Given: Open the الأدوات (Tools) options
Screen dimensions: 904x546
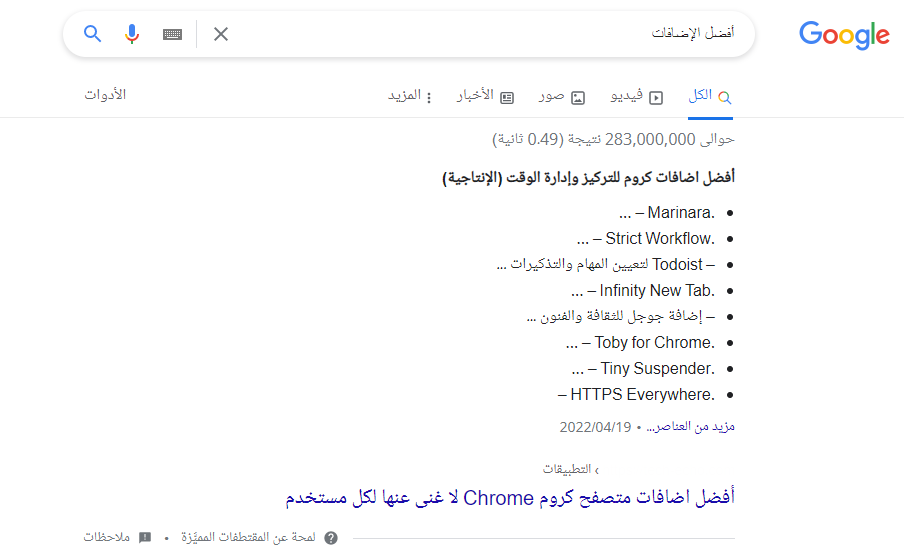Looking at the screenshot, I should pos(105,95).
